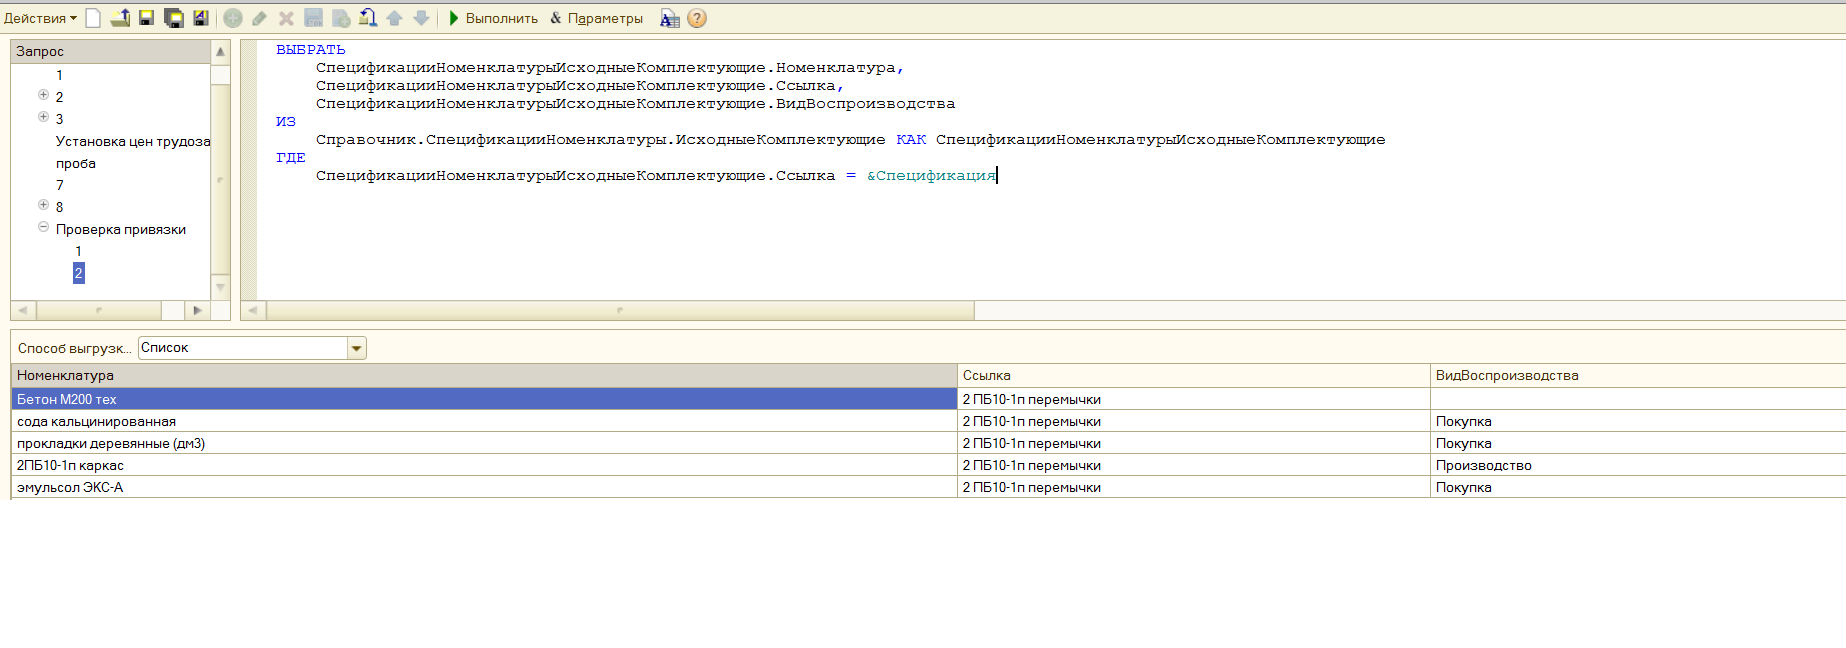Click the КАК keyword in query

[x=911, y=140]
